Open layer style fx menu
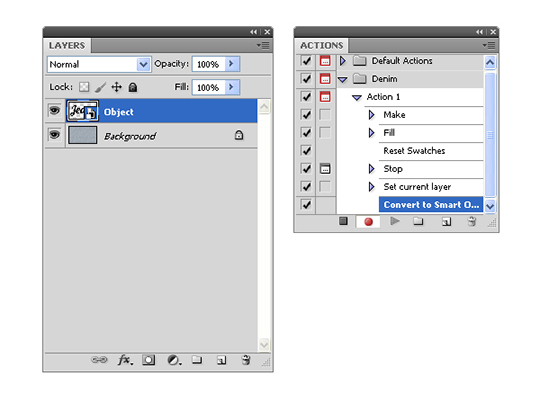Screen dimensions: 540x394 [125, 360]
